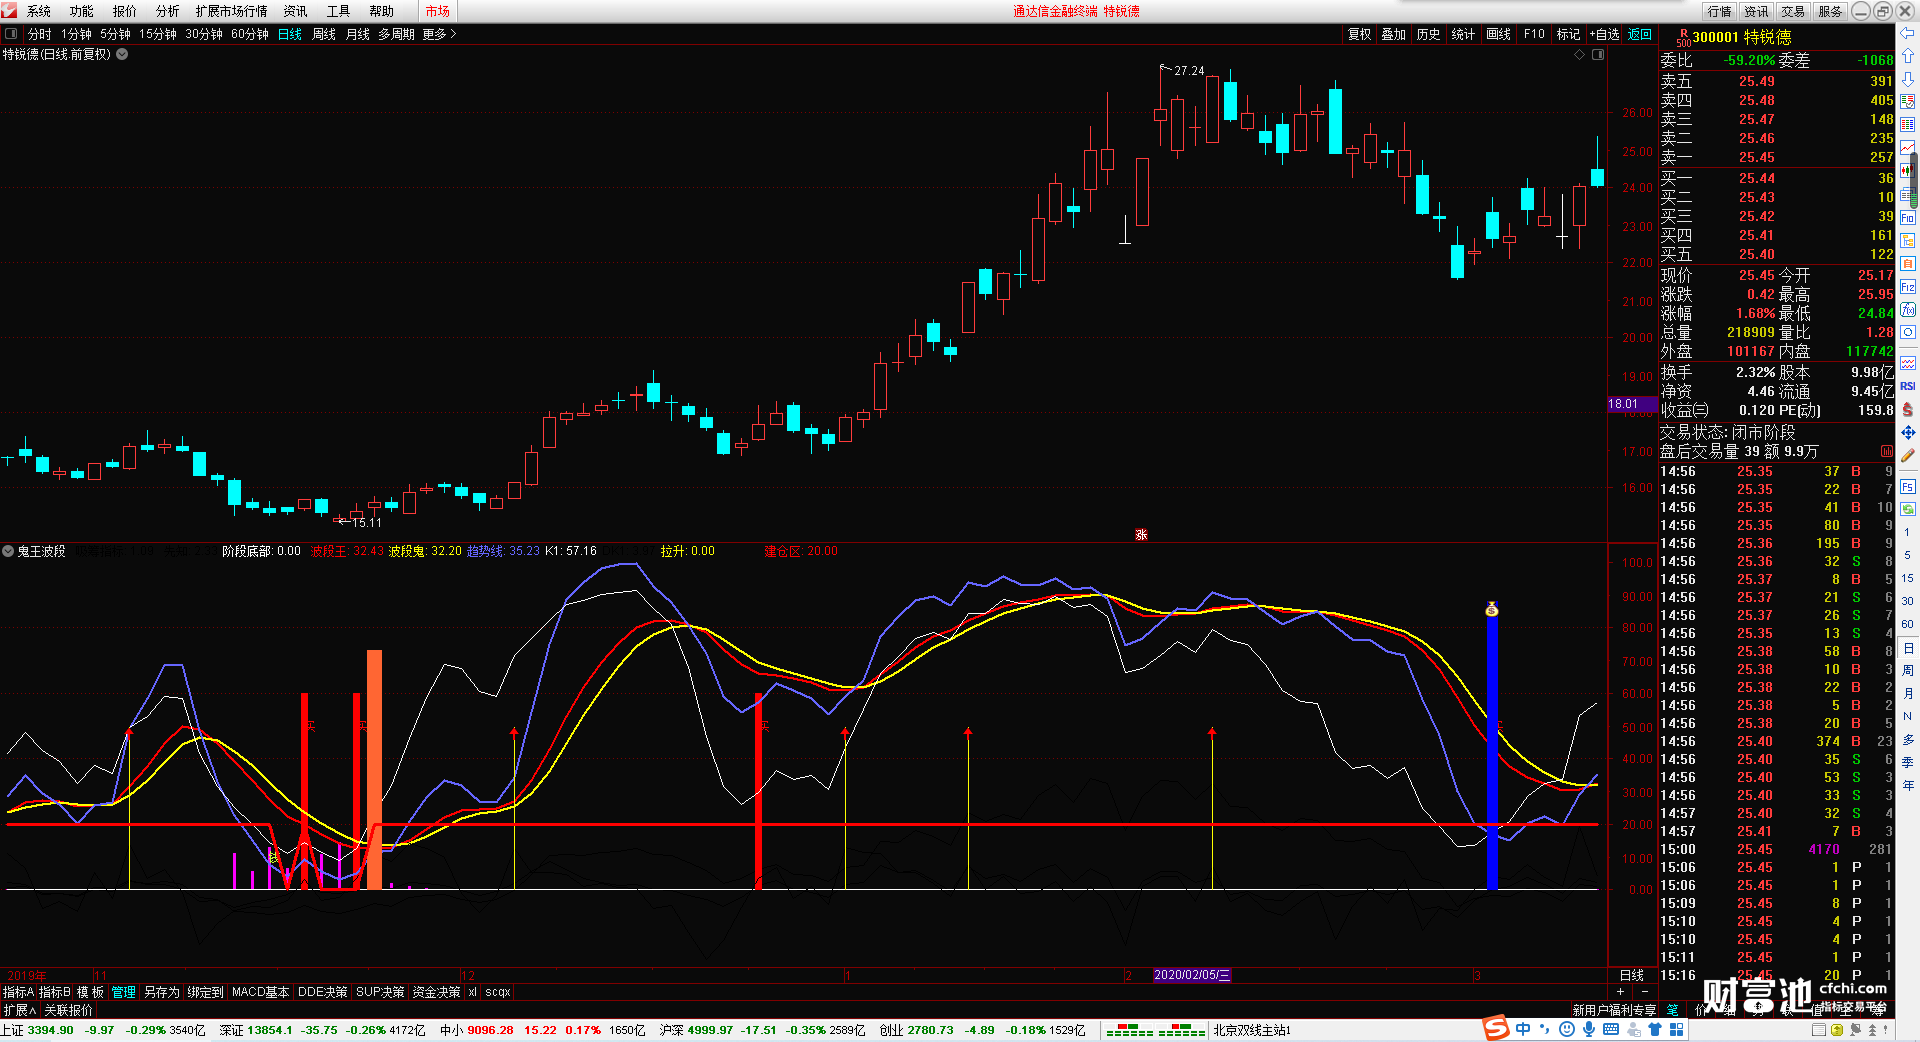Open Sogou toolbox grid icon
The height and width of the screenshot is (1042, 1920).
tap(1677, 1029)
